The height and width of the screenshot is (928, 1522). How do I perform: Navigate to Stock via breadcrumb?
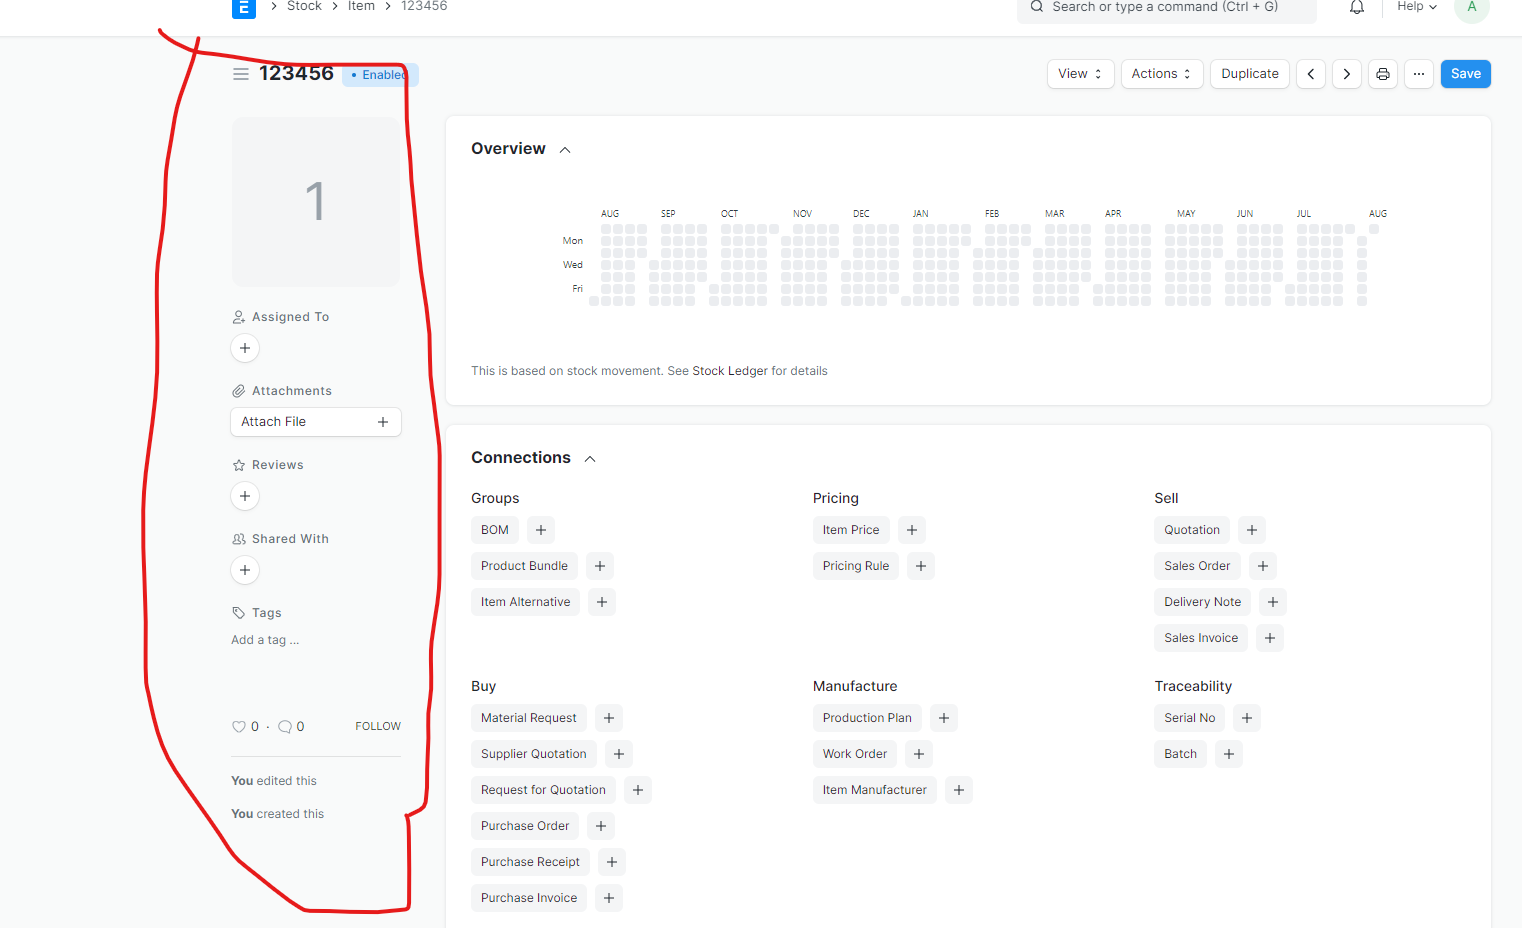(x=303, y=6)
